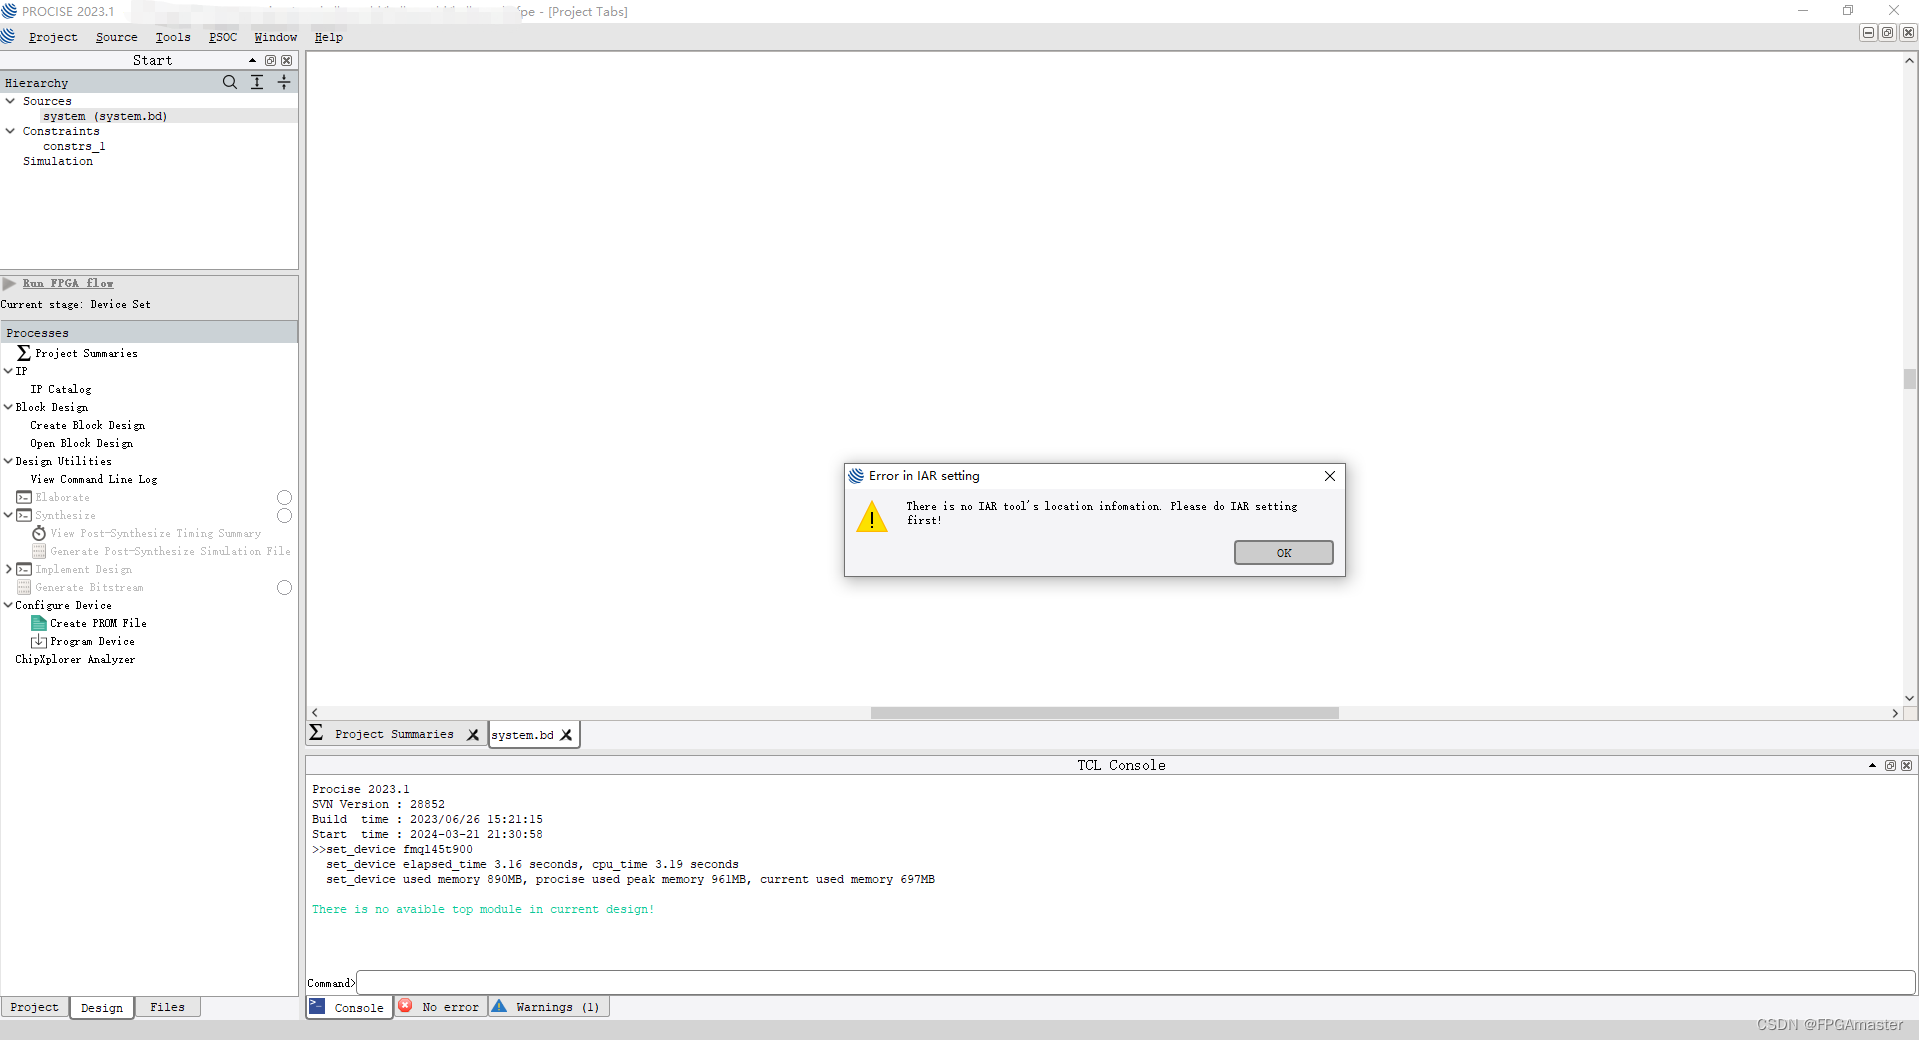Click the Program Device icon
Viewport: 1919px width, 1040px height.
pos(38,641)
